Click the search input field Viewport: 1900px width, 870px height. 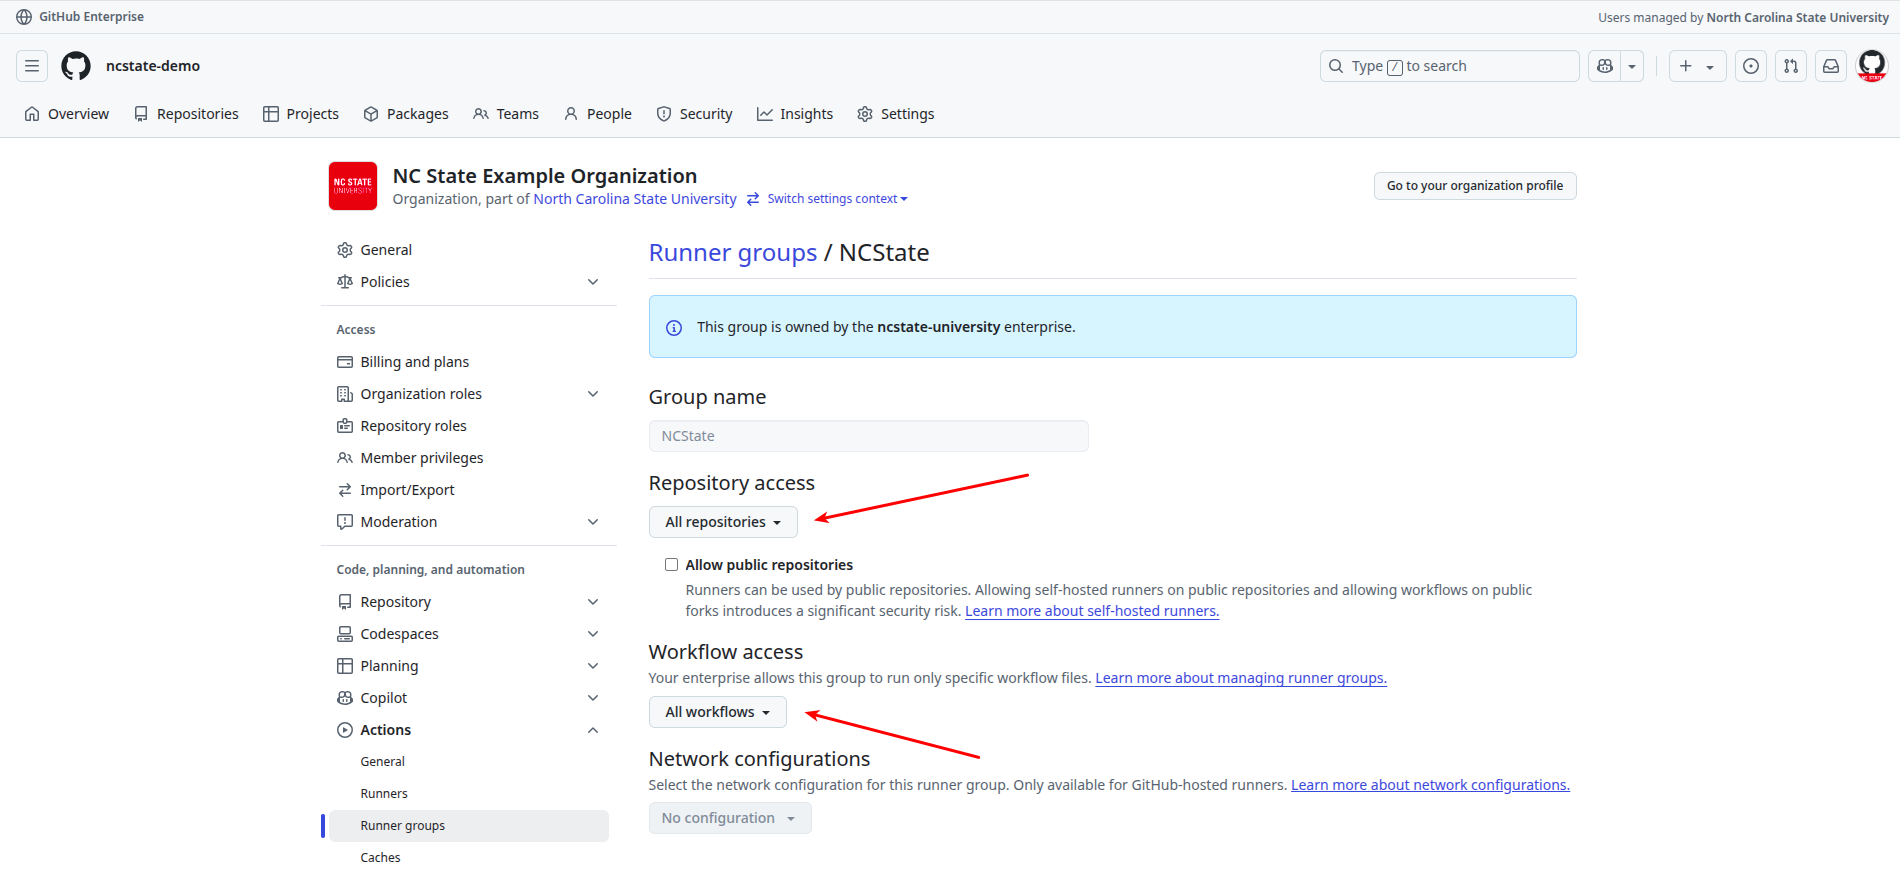(1450, 66)
